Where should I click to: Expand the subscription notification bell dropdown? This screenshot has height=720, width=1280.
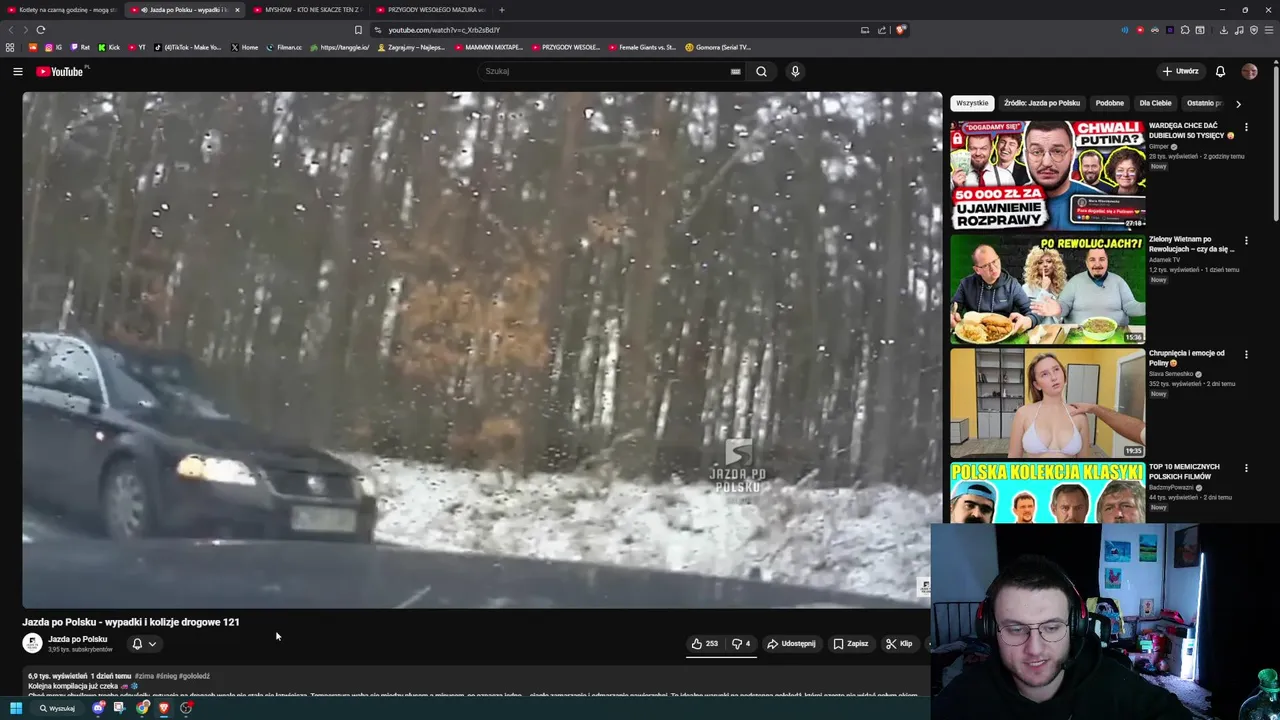point(144,643)
